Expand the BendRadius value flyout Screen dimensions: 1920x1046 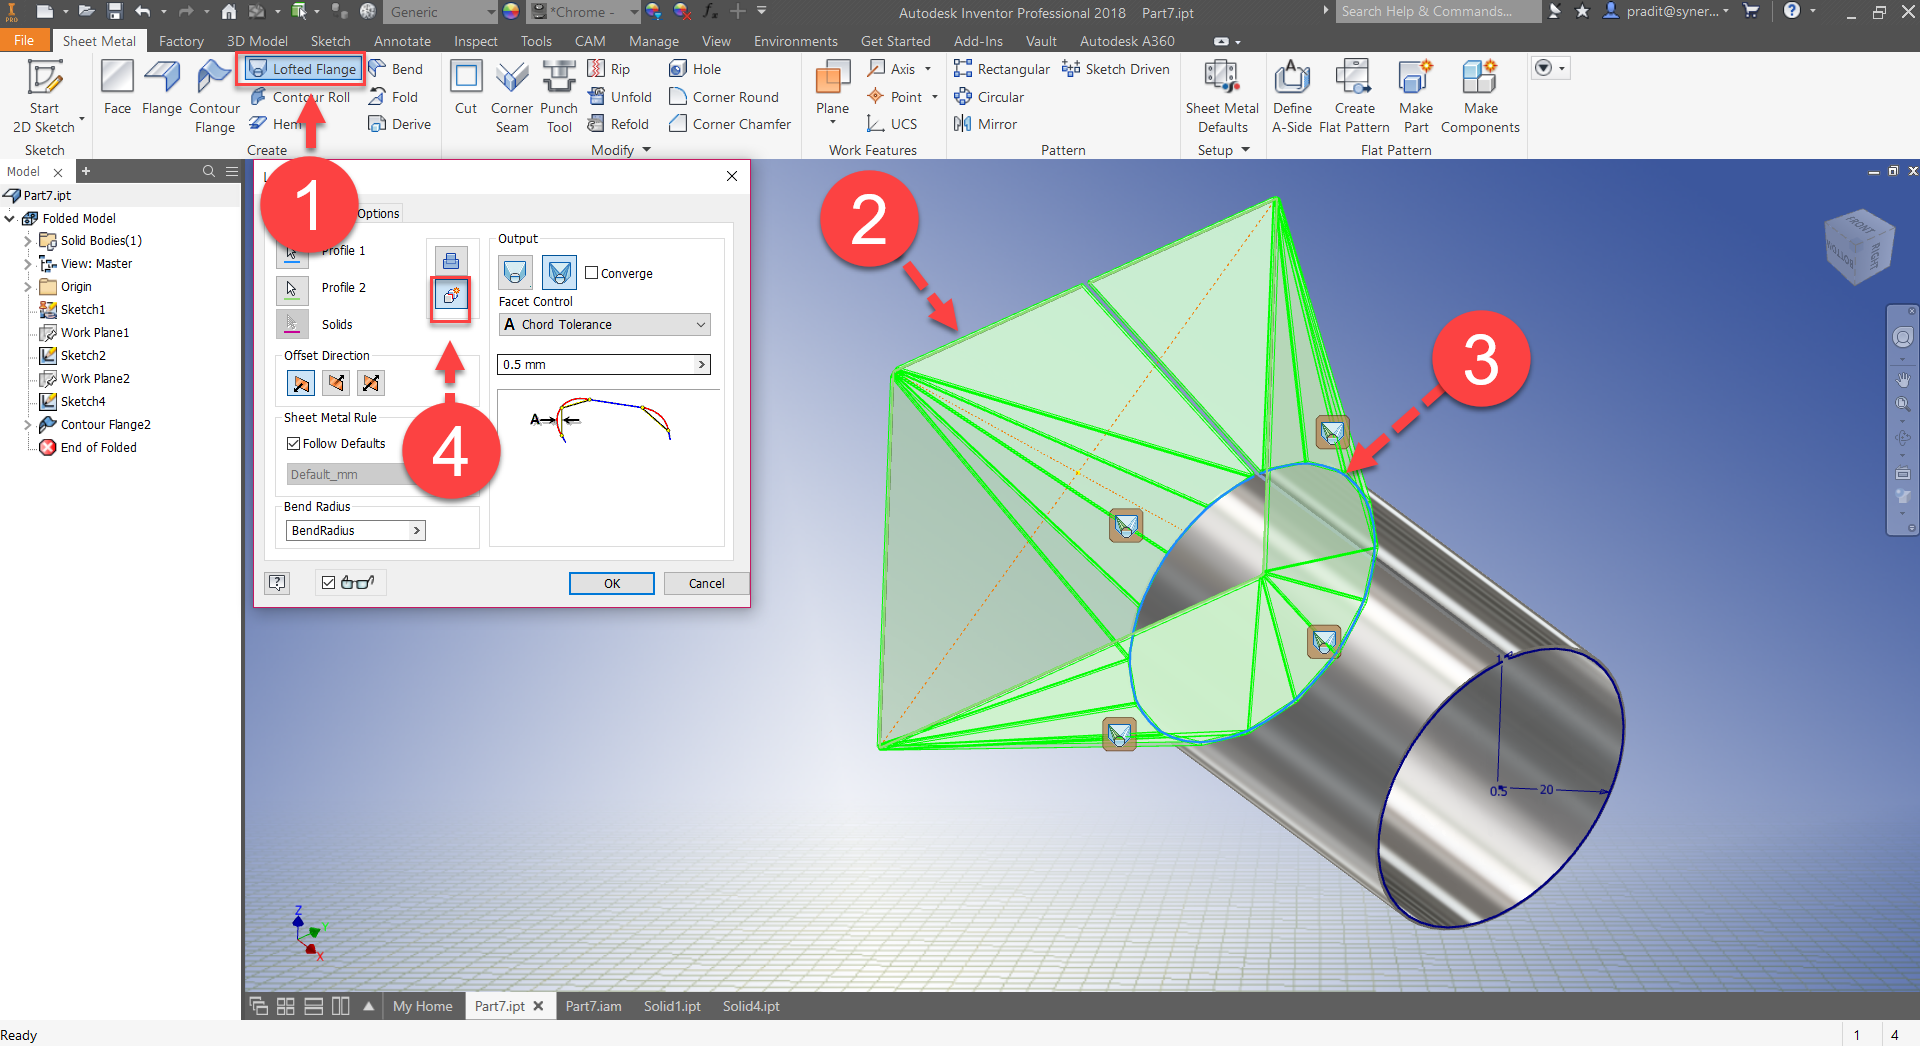click(417, 530)
